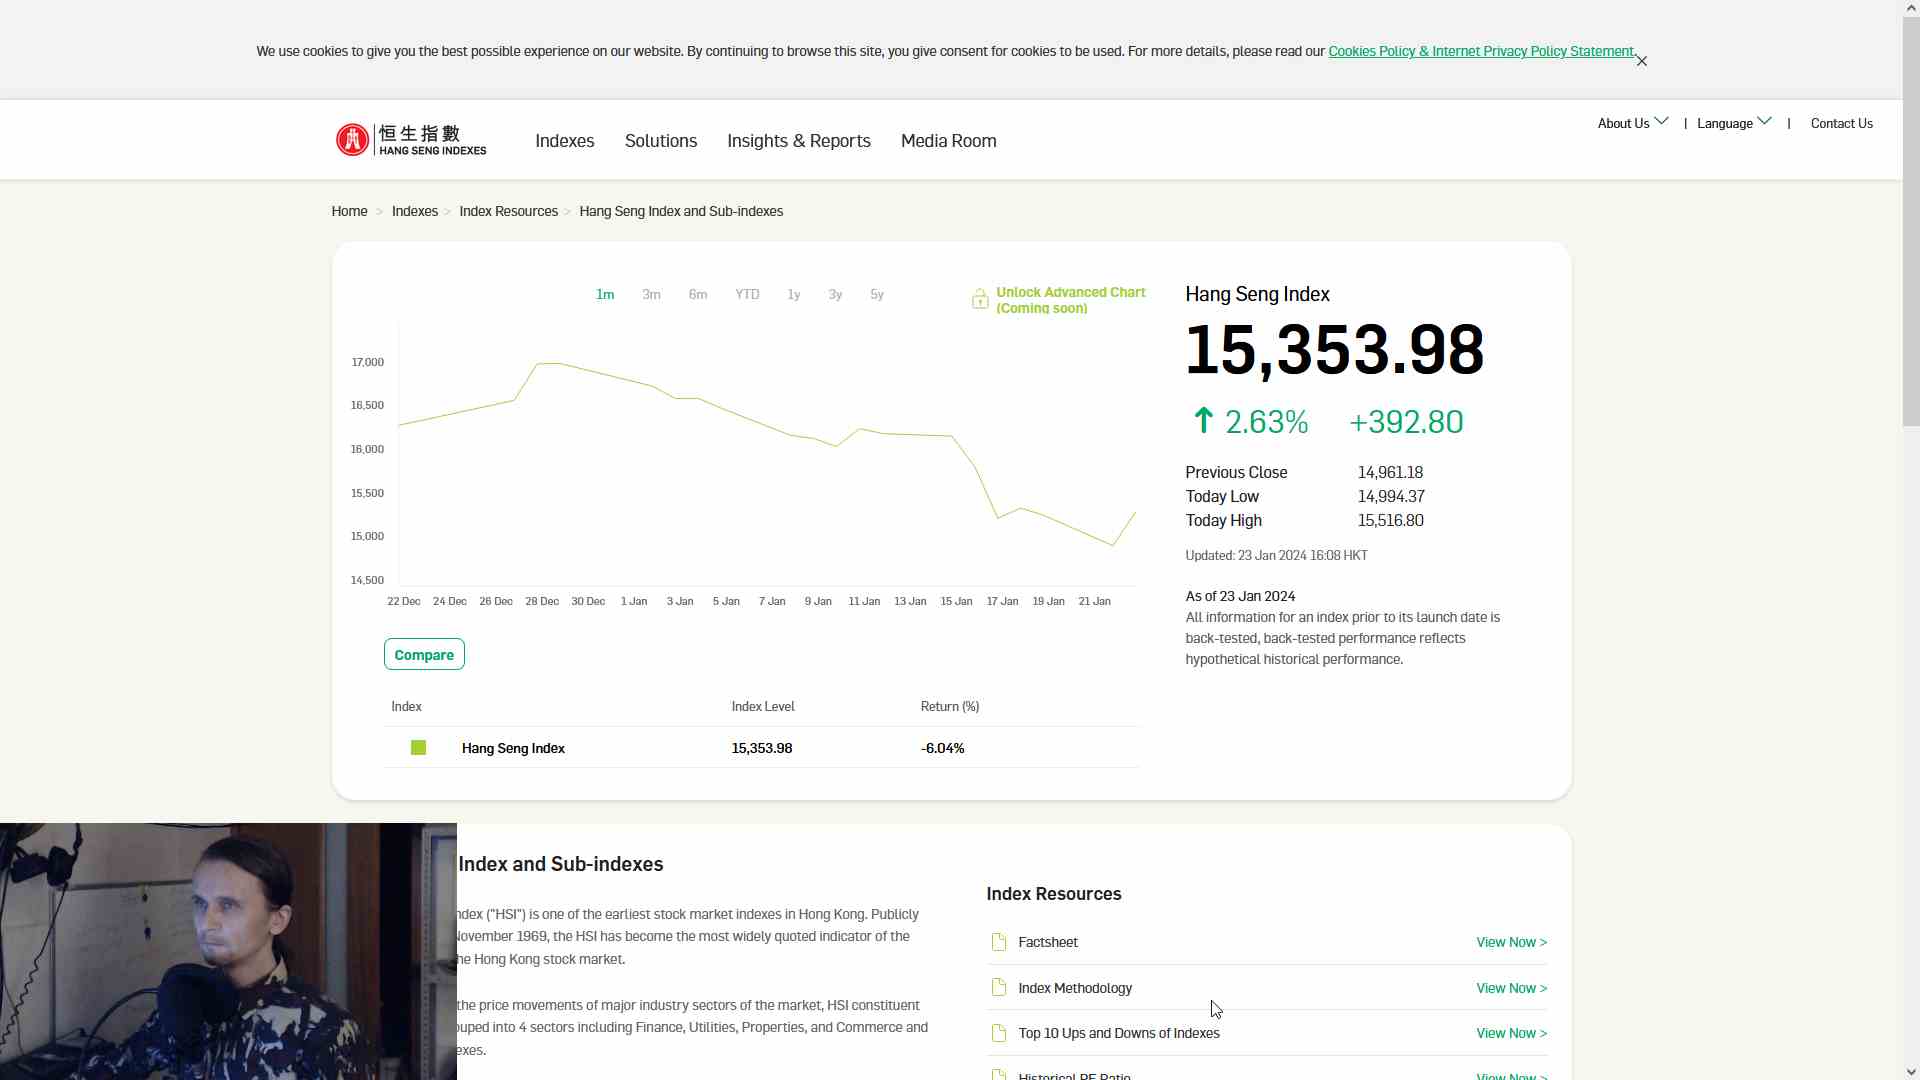
Task: Click the Index Resources breadcrumb
Action: coord(508,211)
